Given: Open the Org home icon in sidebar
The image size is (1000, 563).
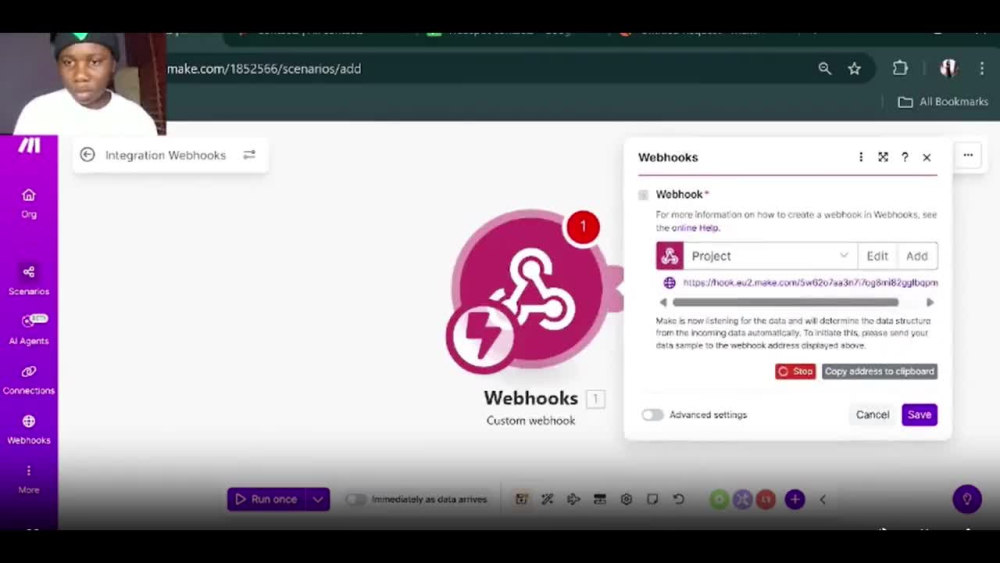Looking at the screenshot, I should [x=29, y=203].
